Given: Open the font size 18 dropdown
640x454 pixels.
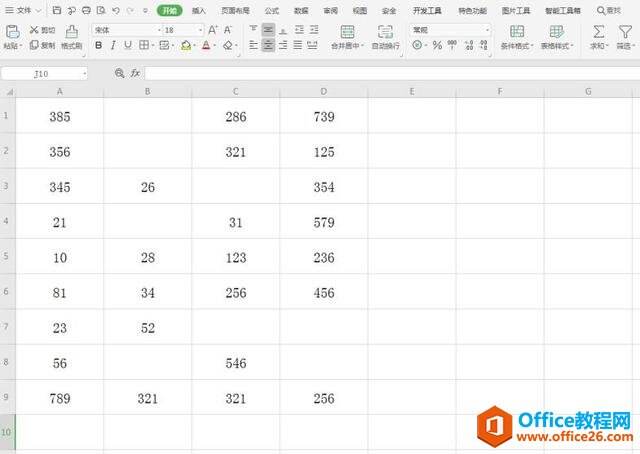Looking at the screenshot, I should tap(200, 30).
